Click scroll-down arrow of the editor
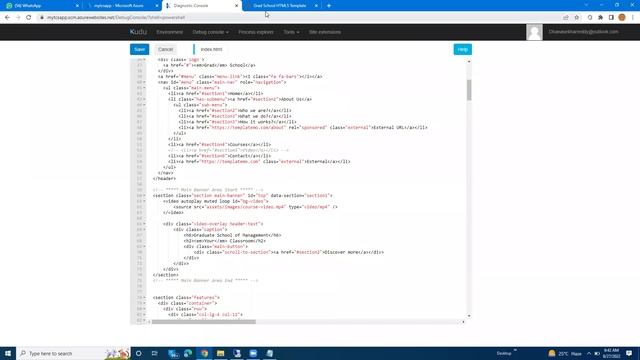Image resolution: width=640 pixels, height=360 pixels. point(469,316)
